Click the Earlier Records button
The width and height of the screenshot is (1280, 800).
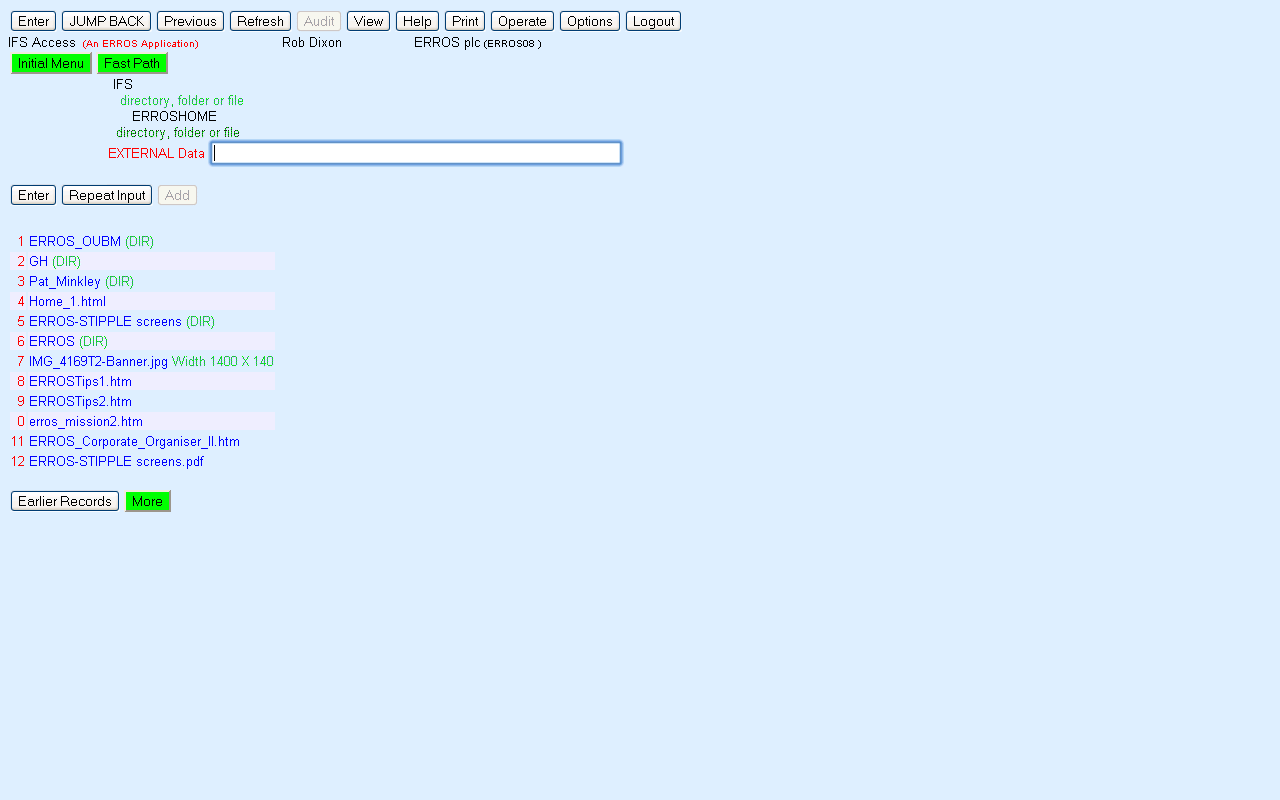[x=65, y=501]
